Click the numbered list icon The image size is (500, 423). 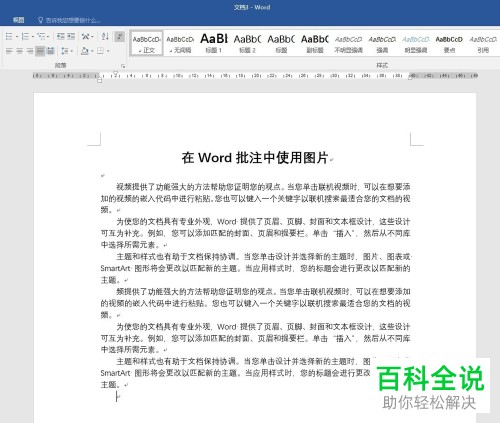click(25, 36)
